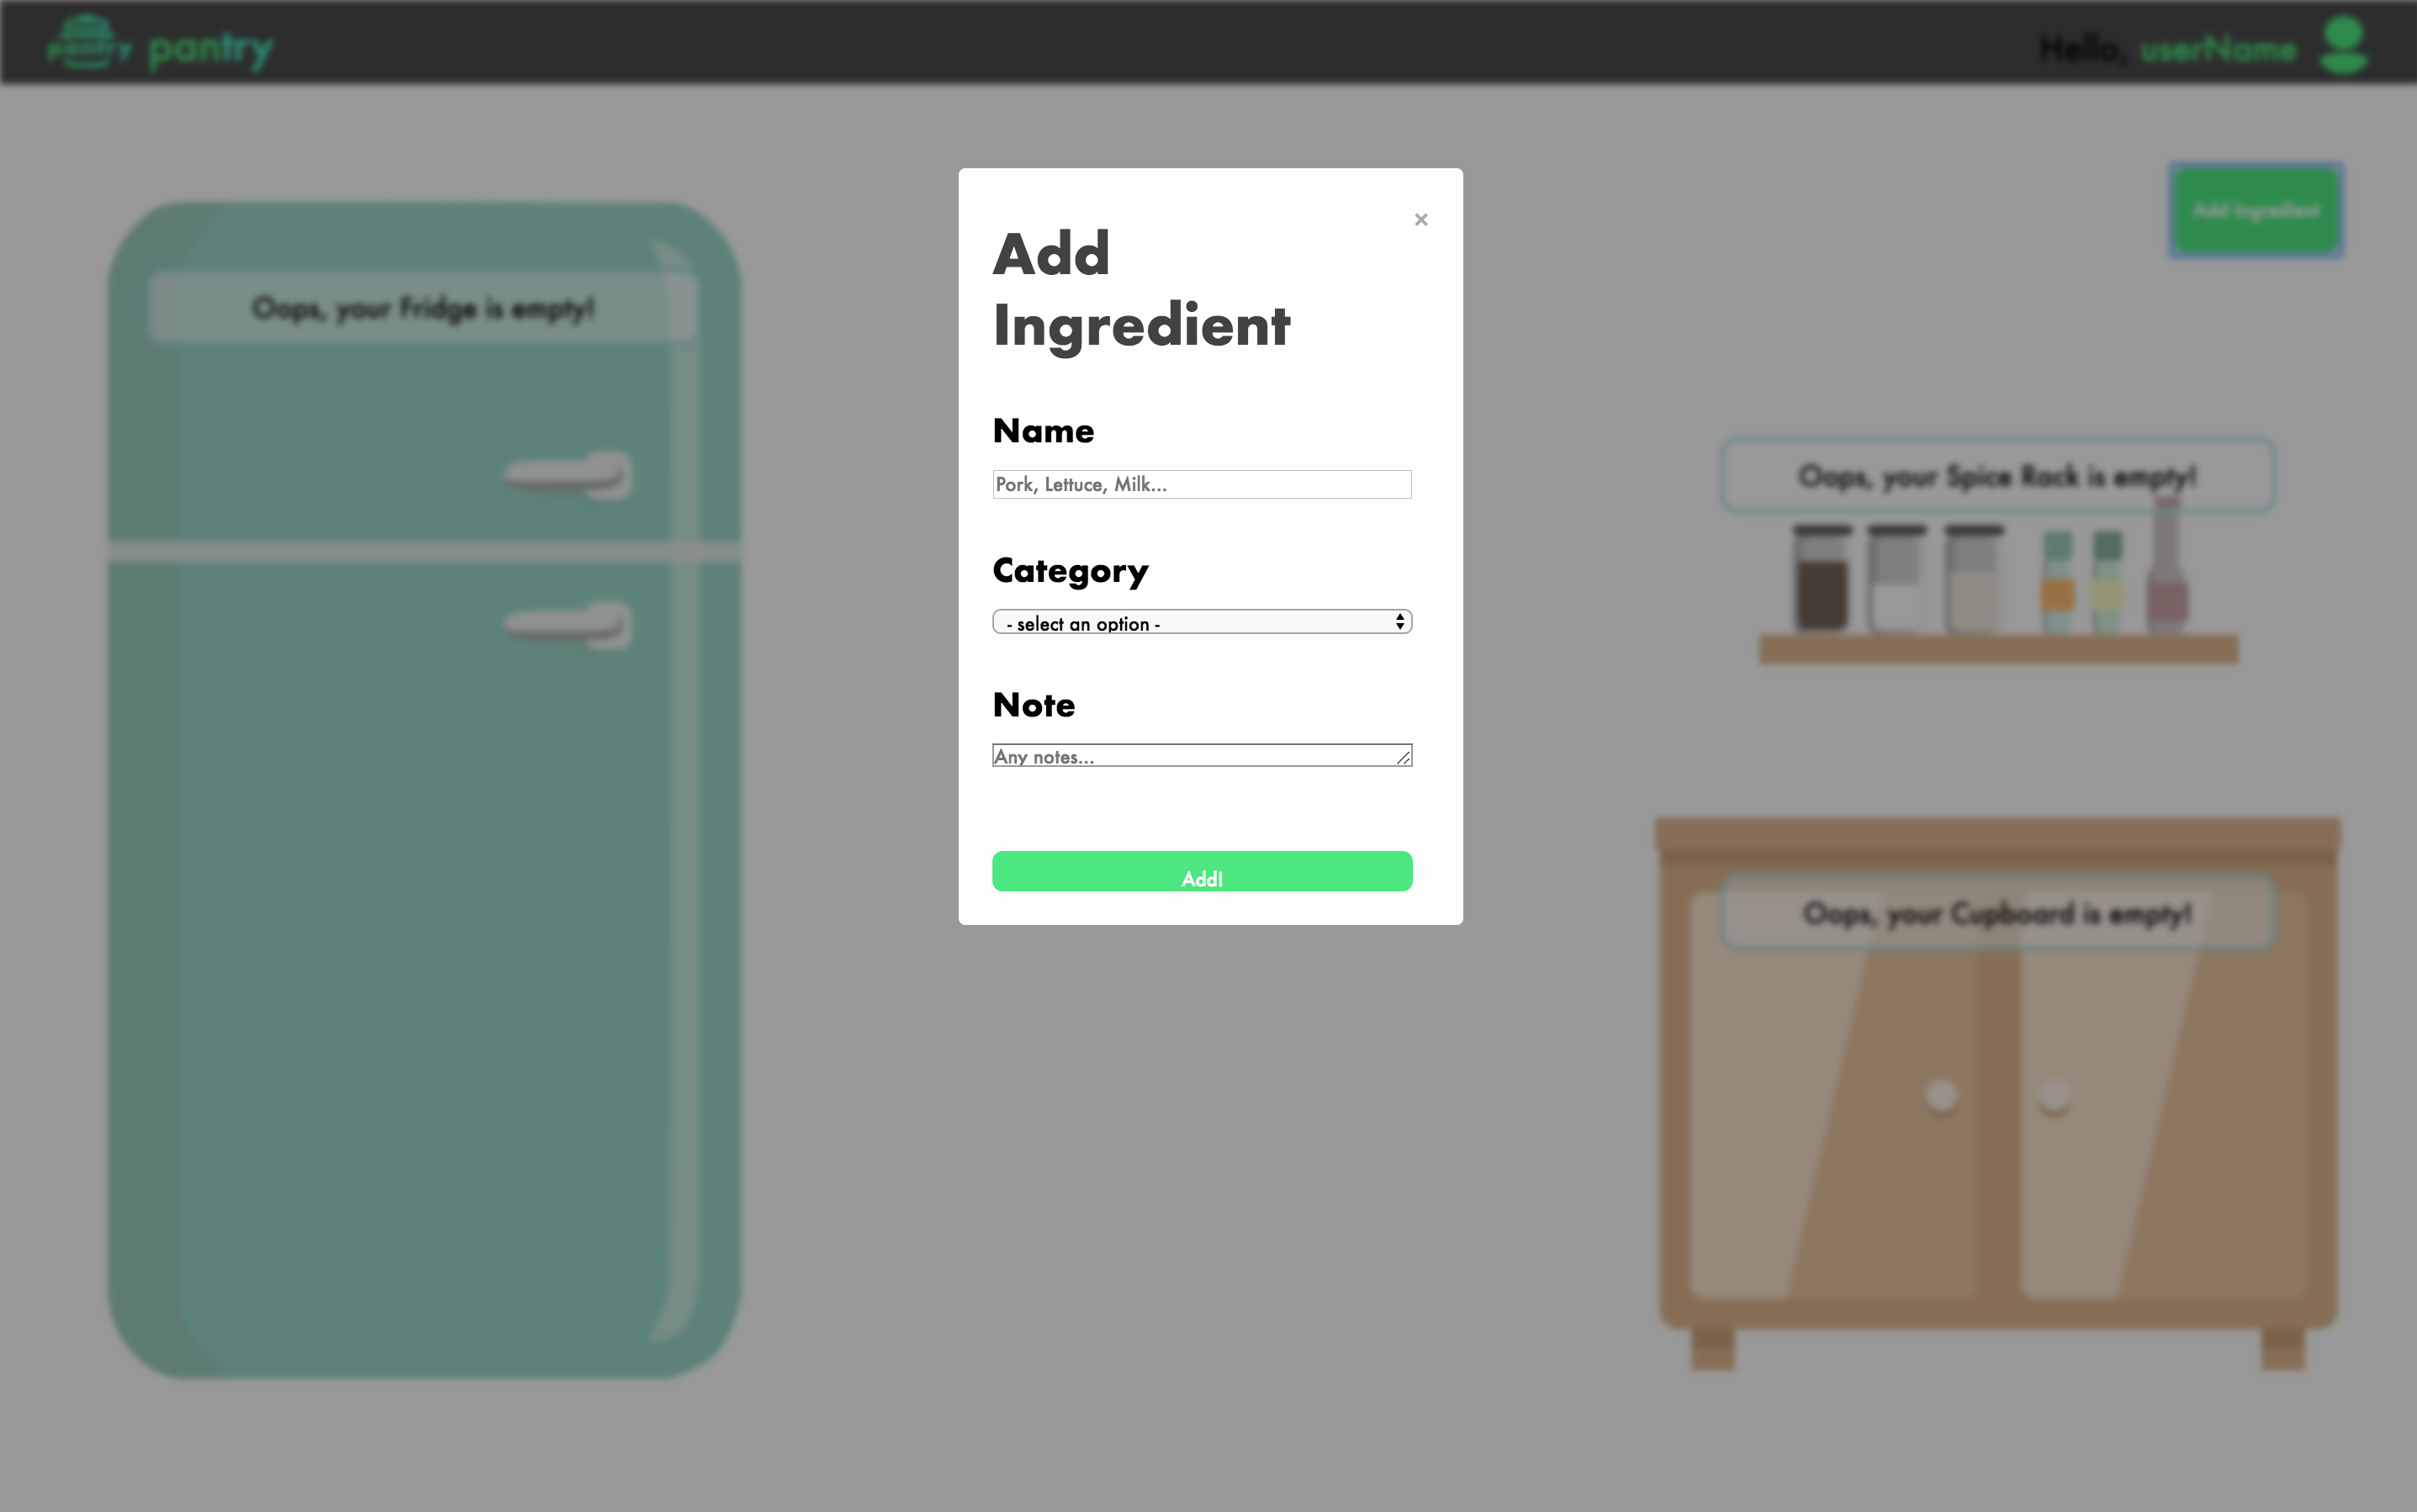The image size is (2417, 1512).
Task: Click the Name input field
Action: 1202,484
